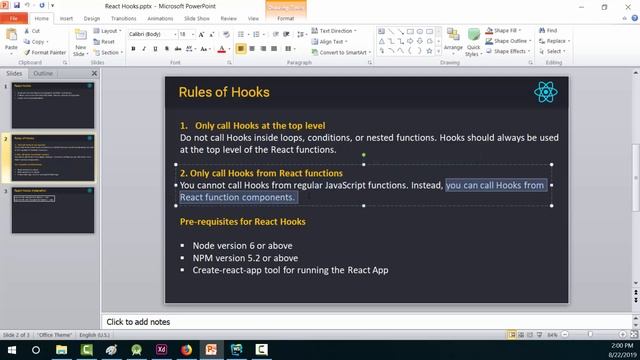Open the font size 18 dropdown
The width and height of the screenshot is (640, 360).
tap(193, 34)
